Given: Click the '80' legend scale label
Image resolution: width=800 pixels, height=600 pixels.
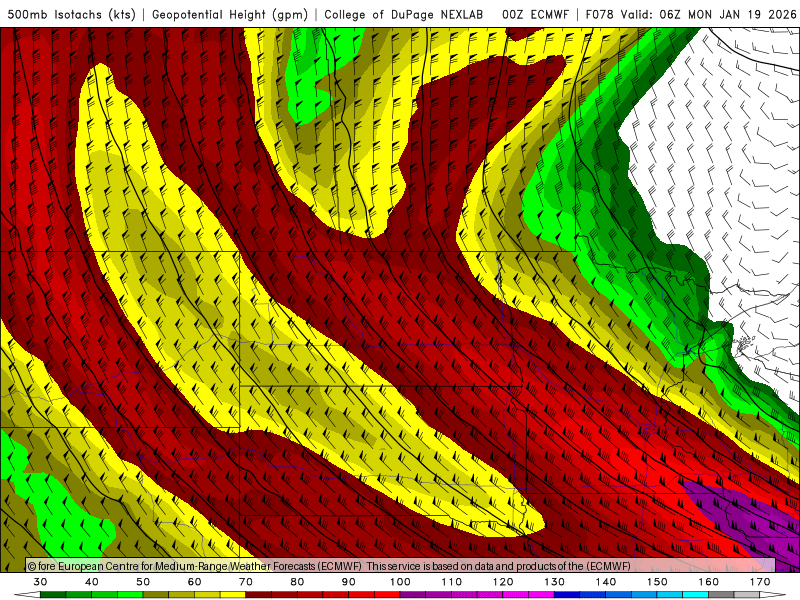Looking at the screenshot, I should click(x=297, y=582).
